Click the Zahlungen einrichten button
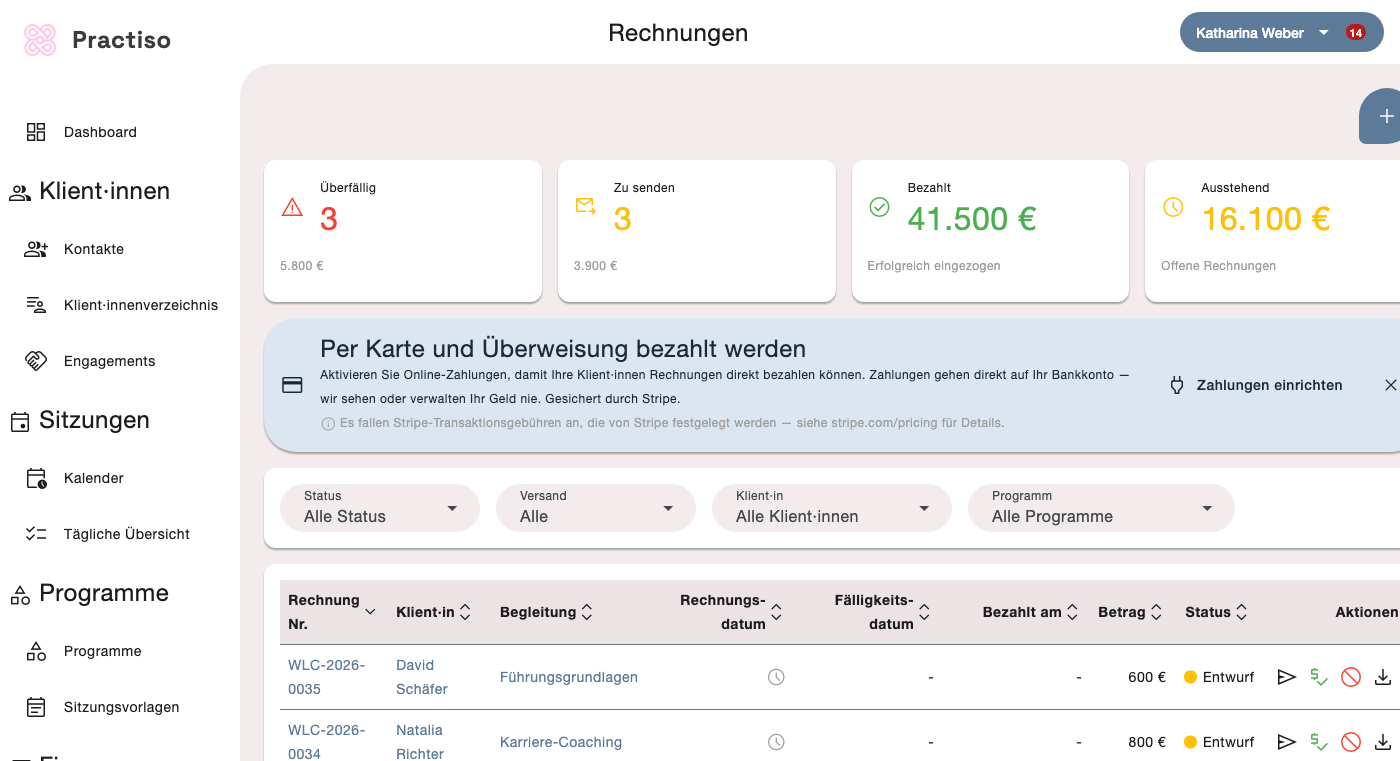 1255,385
